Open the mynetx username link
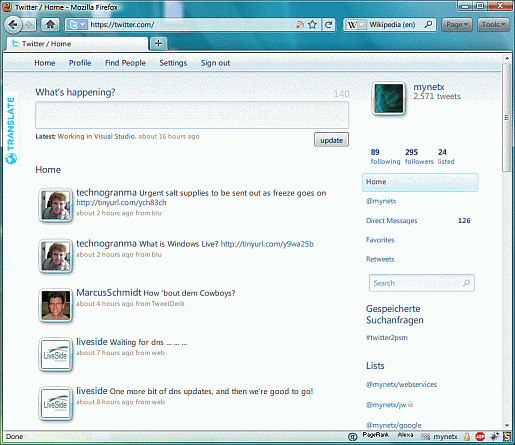Viewport: 515px width, 445px height. pos(429,87)
